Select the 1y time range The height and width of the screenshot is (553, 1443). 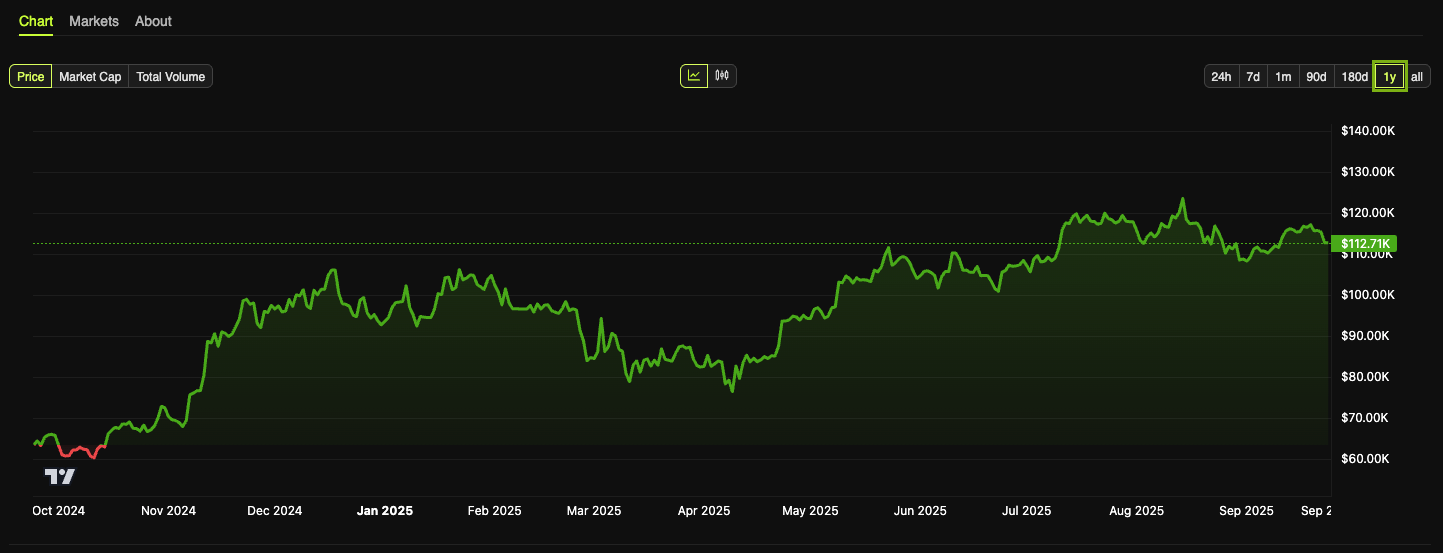point(1389,77)
